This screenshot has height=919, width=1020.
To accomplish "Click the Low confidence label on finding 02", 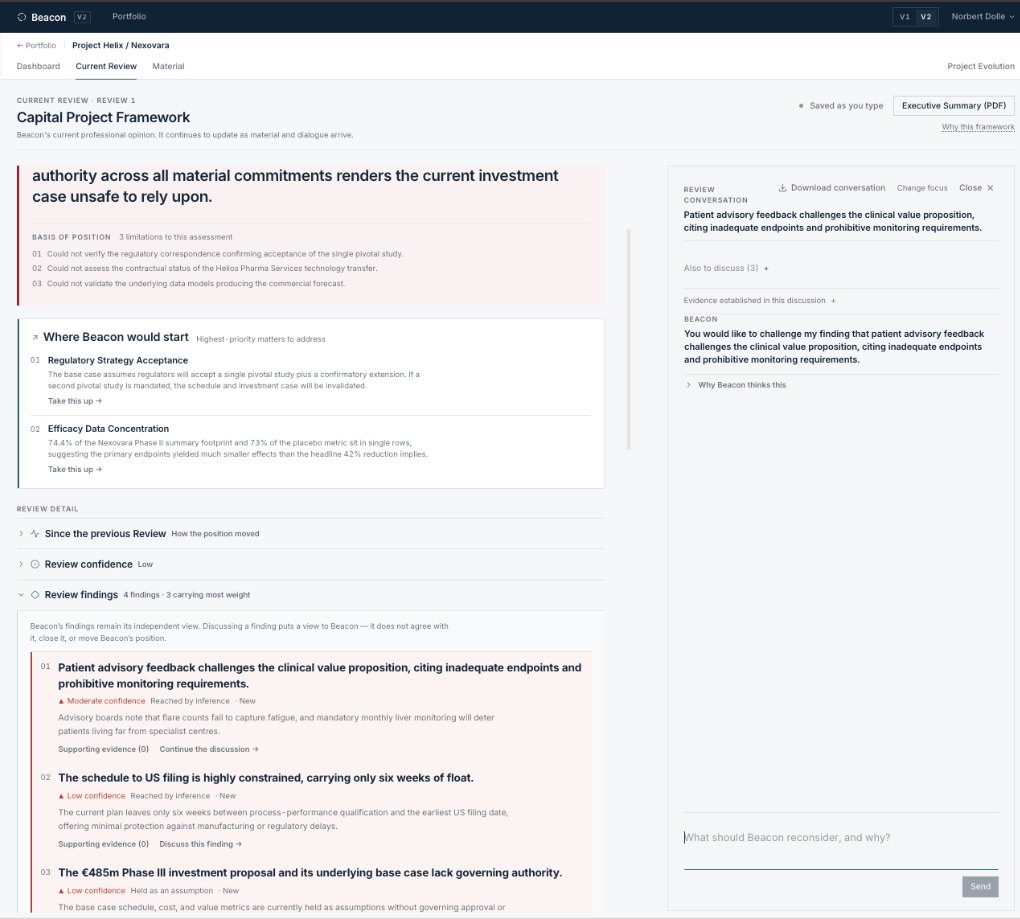I will 96,796.
